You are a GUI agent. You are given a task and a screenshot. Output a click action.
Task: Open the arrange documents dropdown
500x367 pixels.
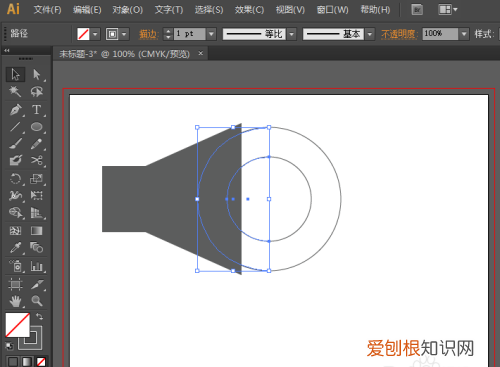(448, 10)
